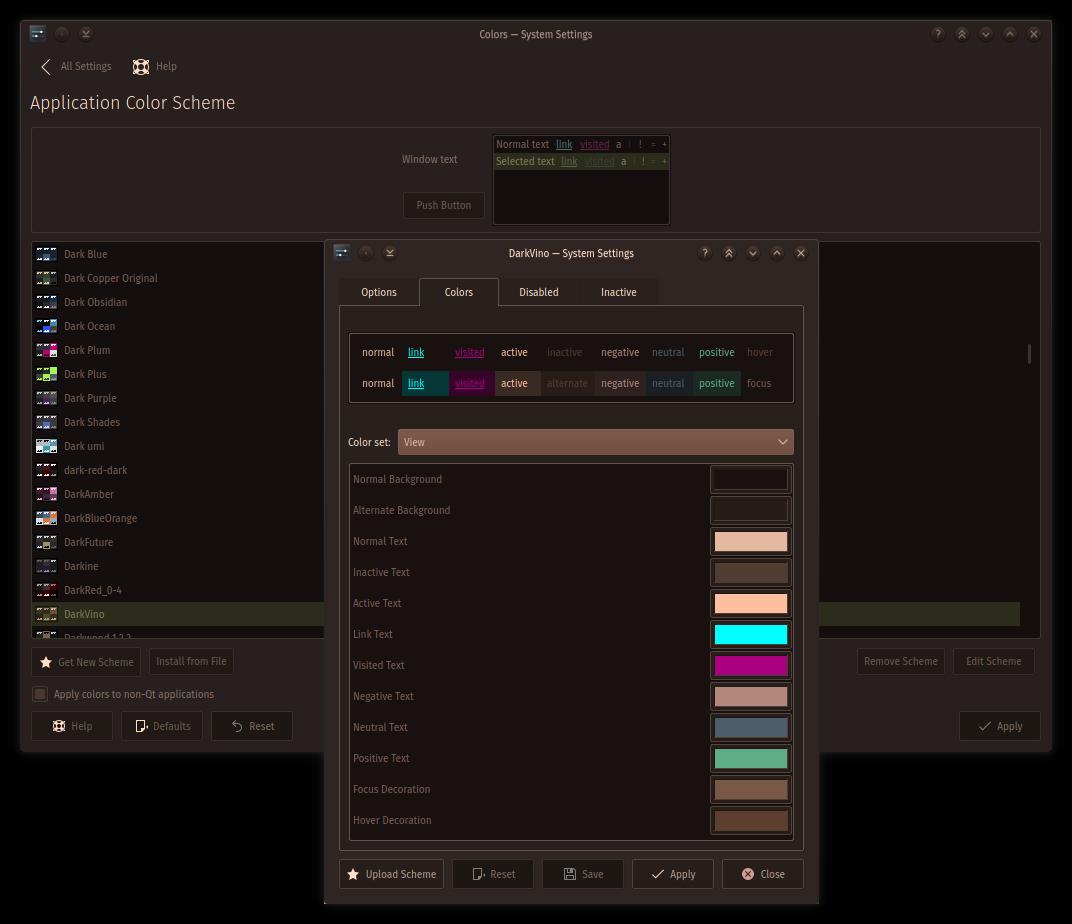Image resolution: width=1072 pixels, height=924 pixels.
Task: Click the DarkVino scheme icon
Action: coord(46,614)
